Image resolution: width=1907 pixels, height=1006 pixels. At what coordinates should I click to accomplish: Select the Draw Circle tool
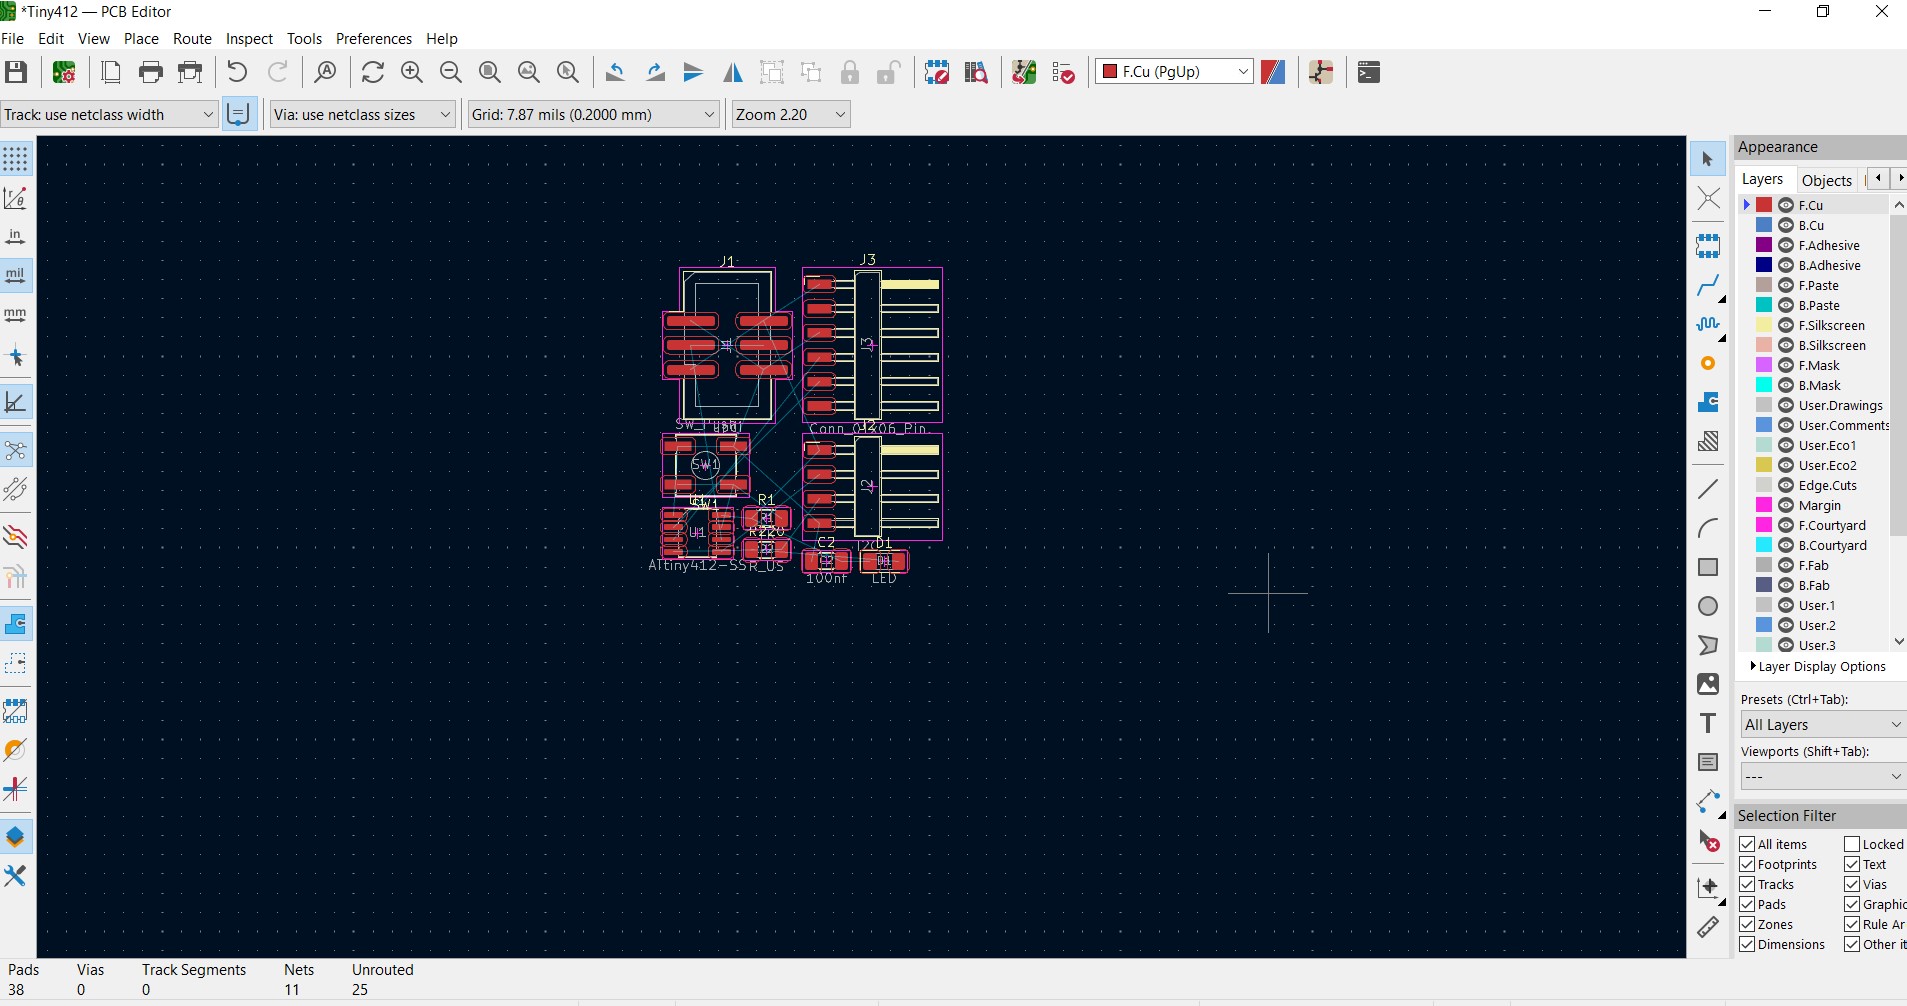pyautogui.click(x=1708, y=606)
